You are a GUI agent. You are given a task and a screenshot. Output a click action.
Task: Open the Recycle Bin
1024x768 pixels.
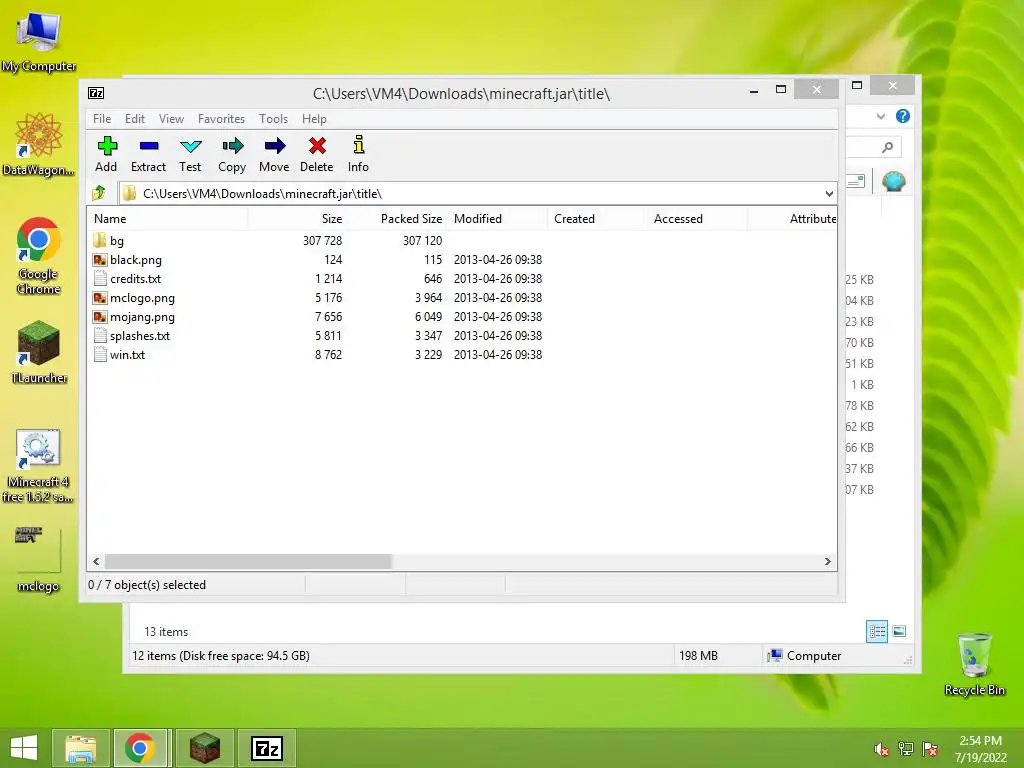974,664
